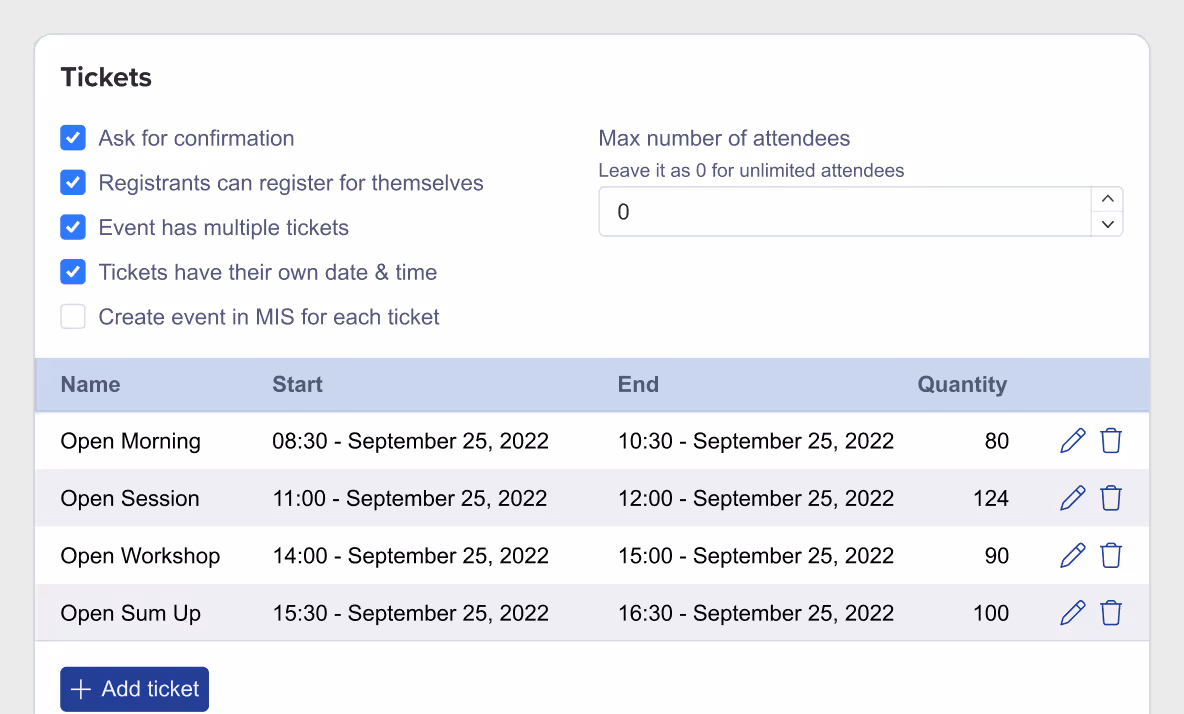Image resolution: width=1184 pixels, height=714 pixels.
Task: Edit the Open Sum Up ticket
Action: coord(1072,613)
